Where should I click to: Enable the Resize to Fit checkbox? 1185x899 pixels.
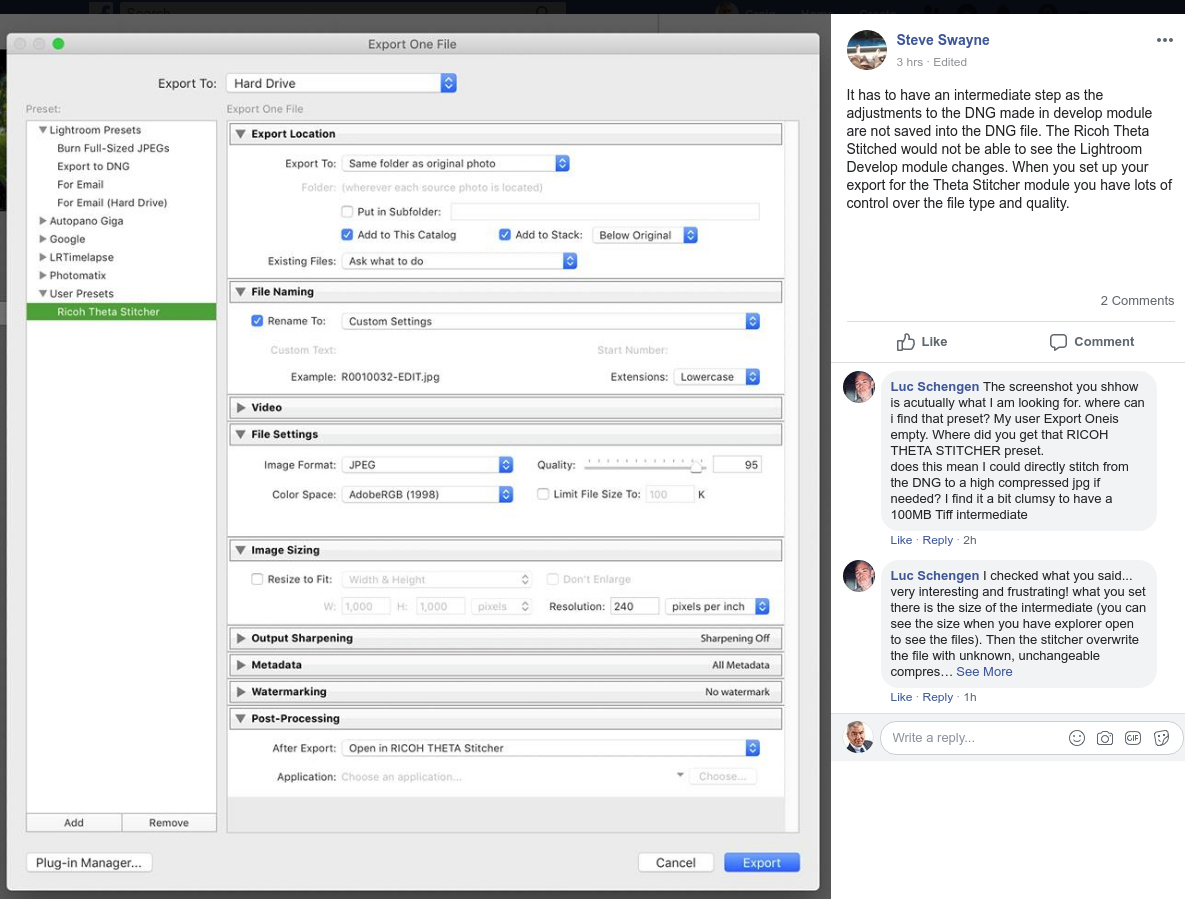click(257, 579)
